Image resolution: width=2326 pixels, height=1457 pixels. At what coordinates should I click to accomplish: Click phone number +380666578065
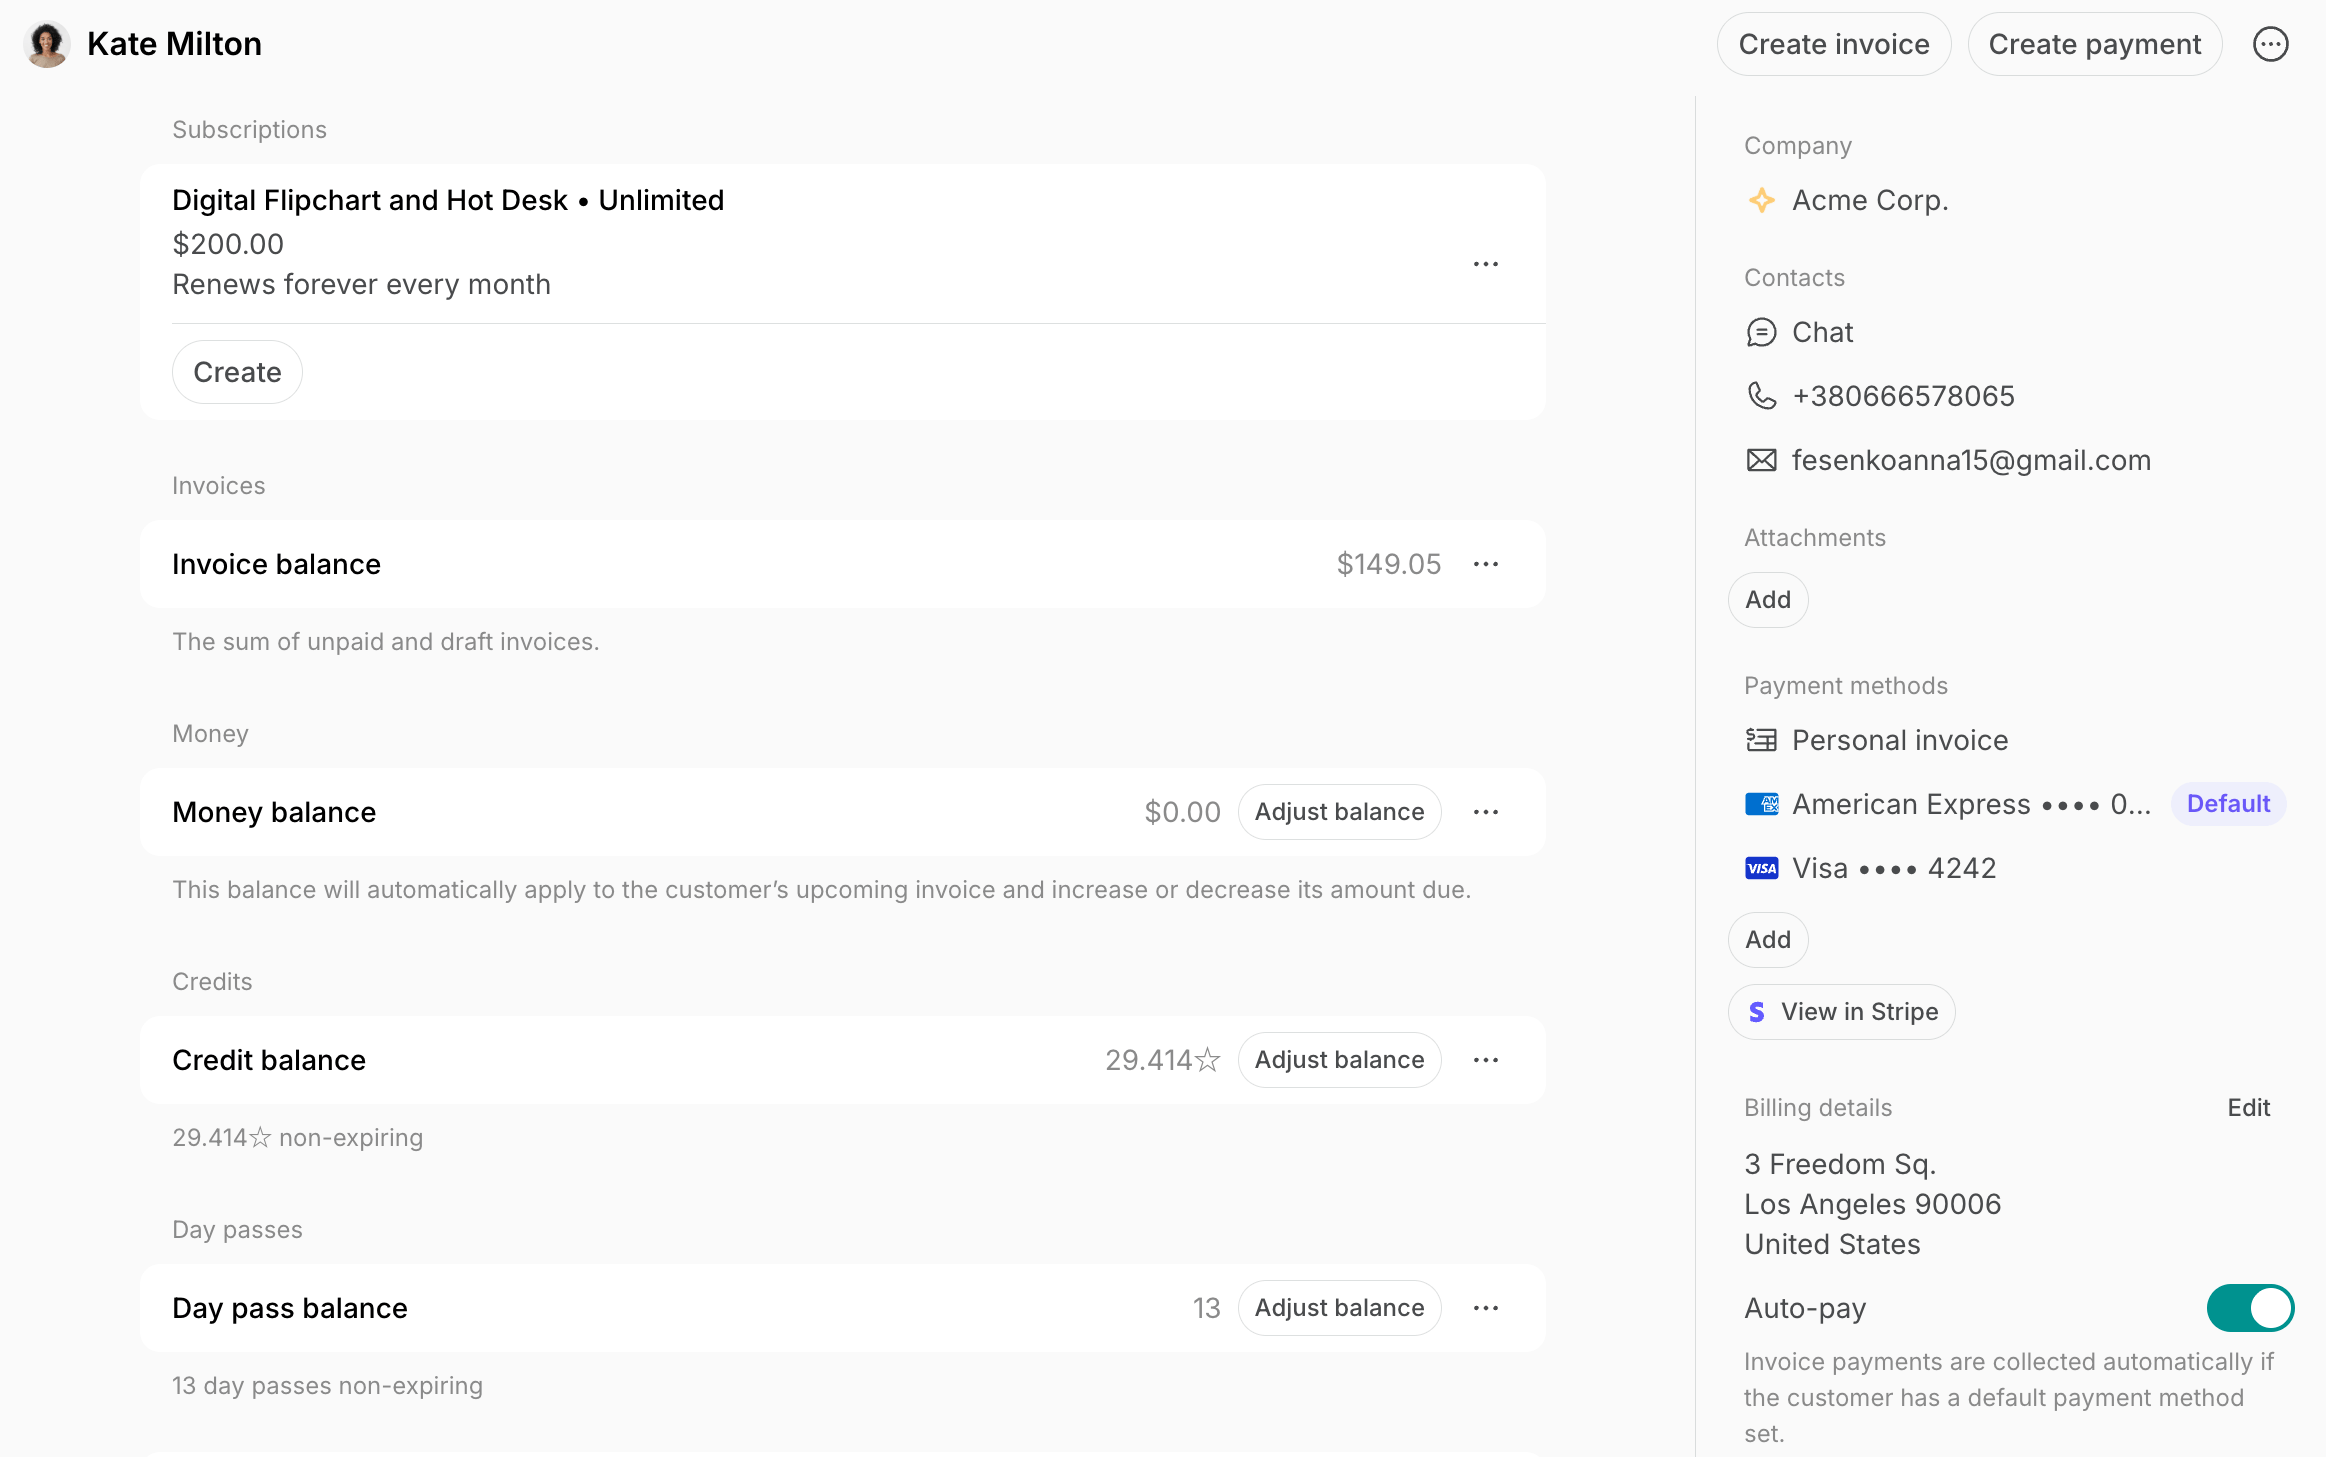tap(1903, 396)
